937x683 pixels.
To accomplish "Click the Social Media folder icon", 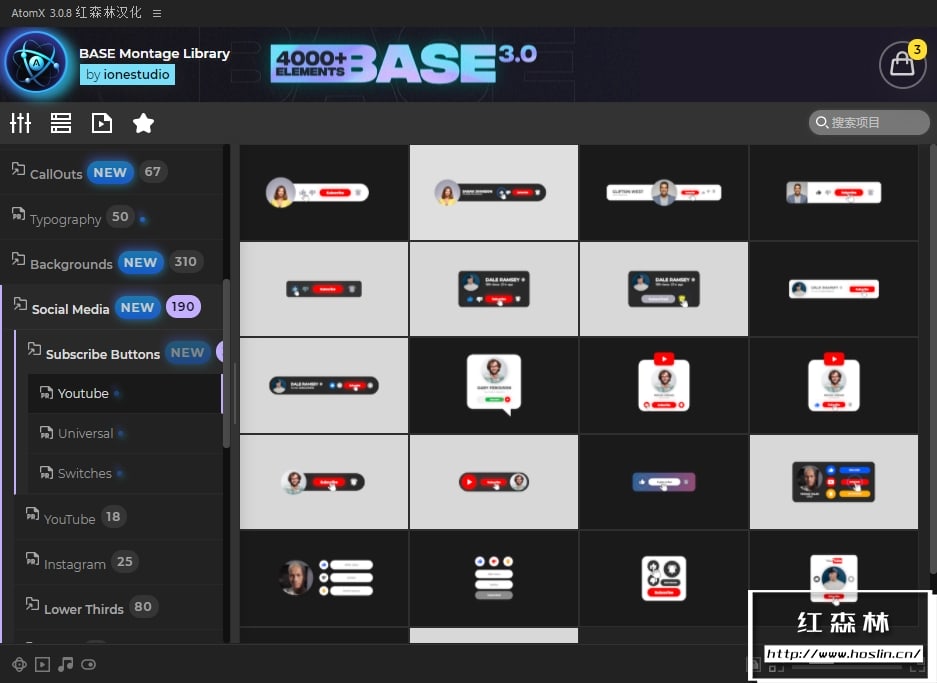I will pyautogui.click(x=20, y=304).
